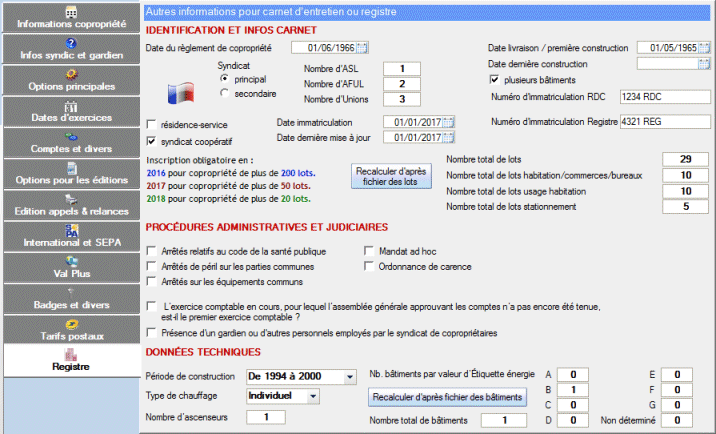The width and height of the screenshot is (716, 434).
Task: Toggle the résidence-service checkbox
Action: pyautogui.click(x=151, y=125)
